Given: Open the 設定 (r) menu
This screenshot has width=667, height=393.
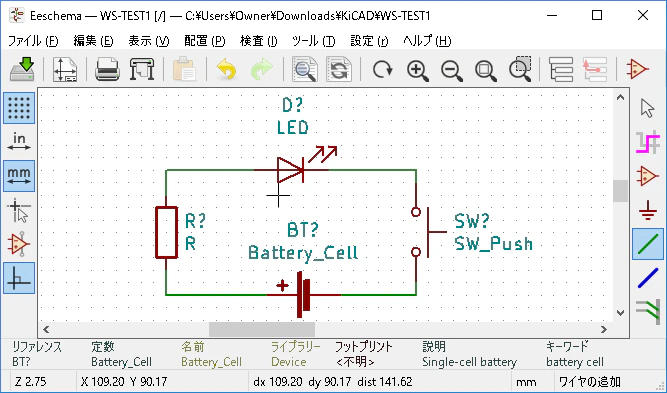Looking at the screenshot, I should (369, 41).
